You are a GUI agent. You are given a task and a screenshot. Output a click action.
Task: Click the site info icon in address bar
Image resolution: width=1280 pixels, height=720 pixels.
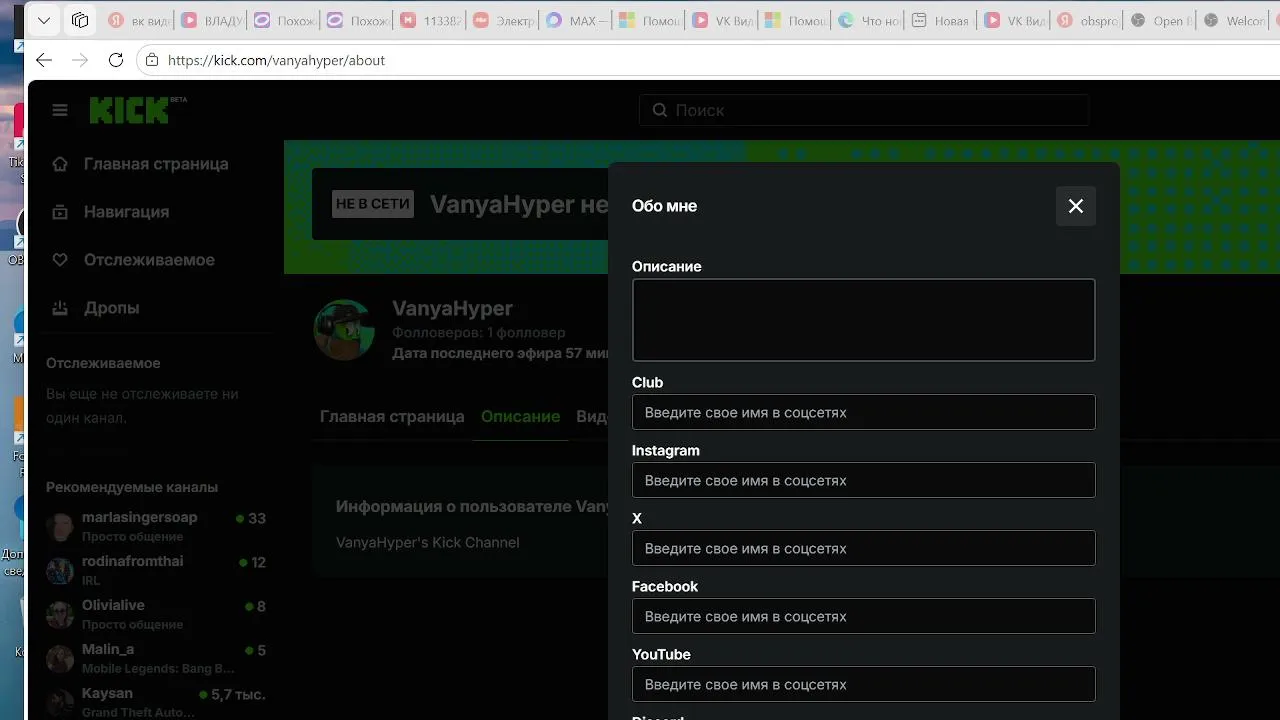(x=152, y=60)
